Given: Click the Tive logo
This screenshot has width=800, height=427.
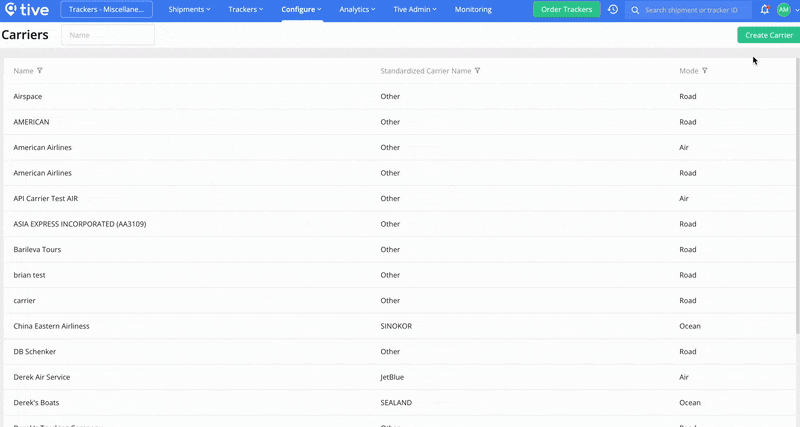Looking at the screenshot, I should 27,9.
